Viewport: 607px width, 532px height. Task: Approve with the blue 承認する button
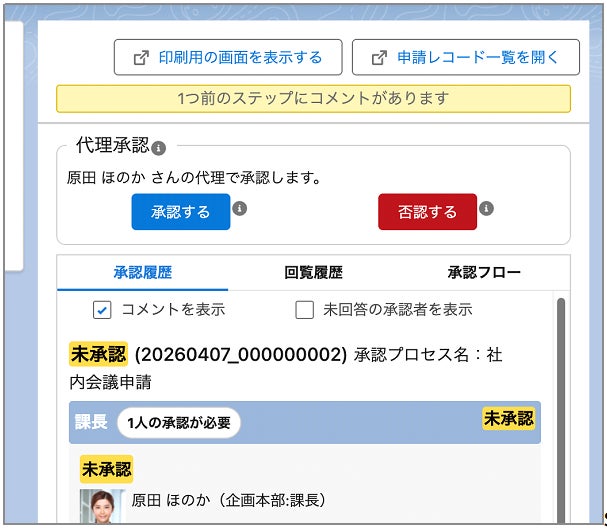pos(181,212)
